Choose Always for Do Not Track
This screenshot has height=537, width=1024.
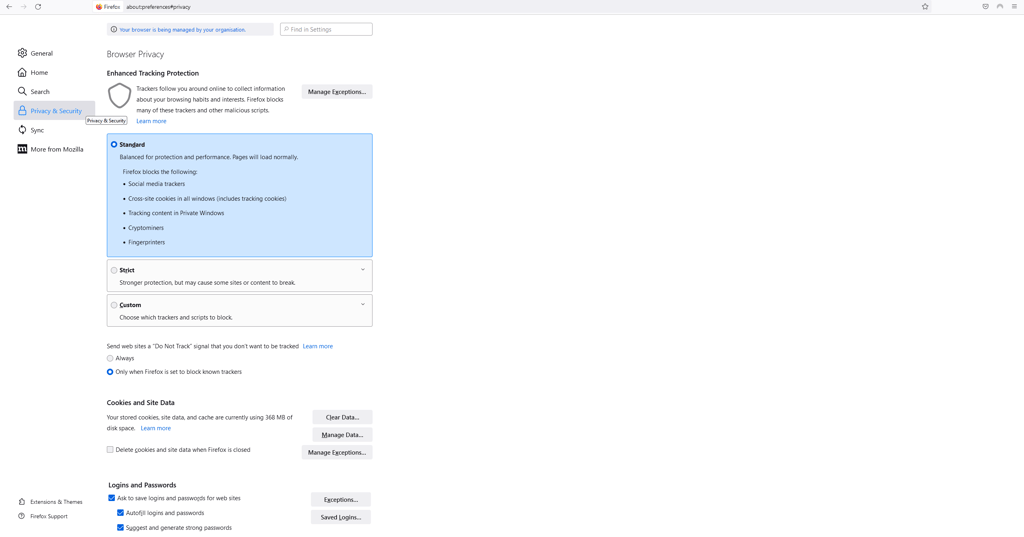coord(110,358)
